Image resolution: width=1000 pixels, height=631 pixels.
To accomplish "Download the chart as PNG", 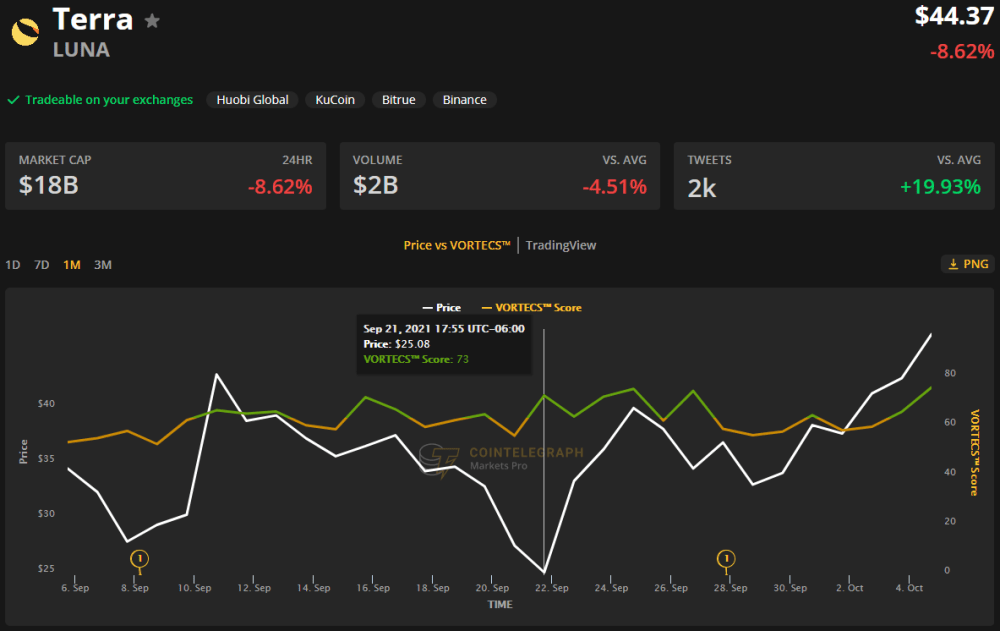I will click(x=967, y=264).
